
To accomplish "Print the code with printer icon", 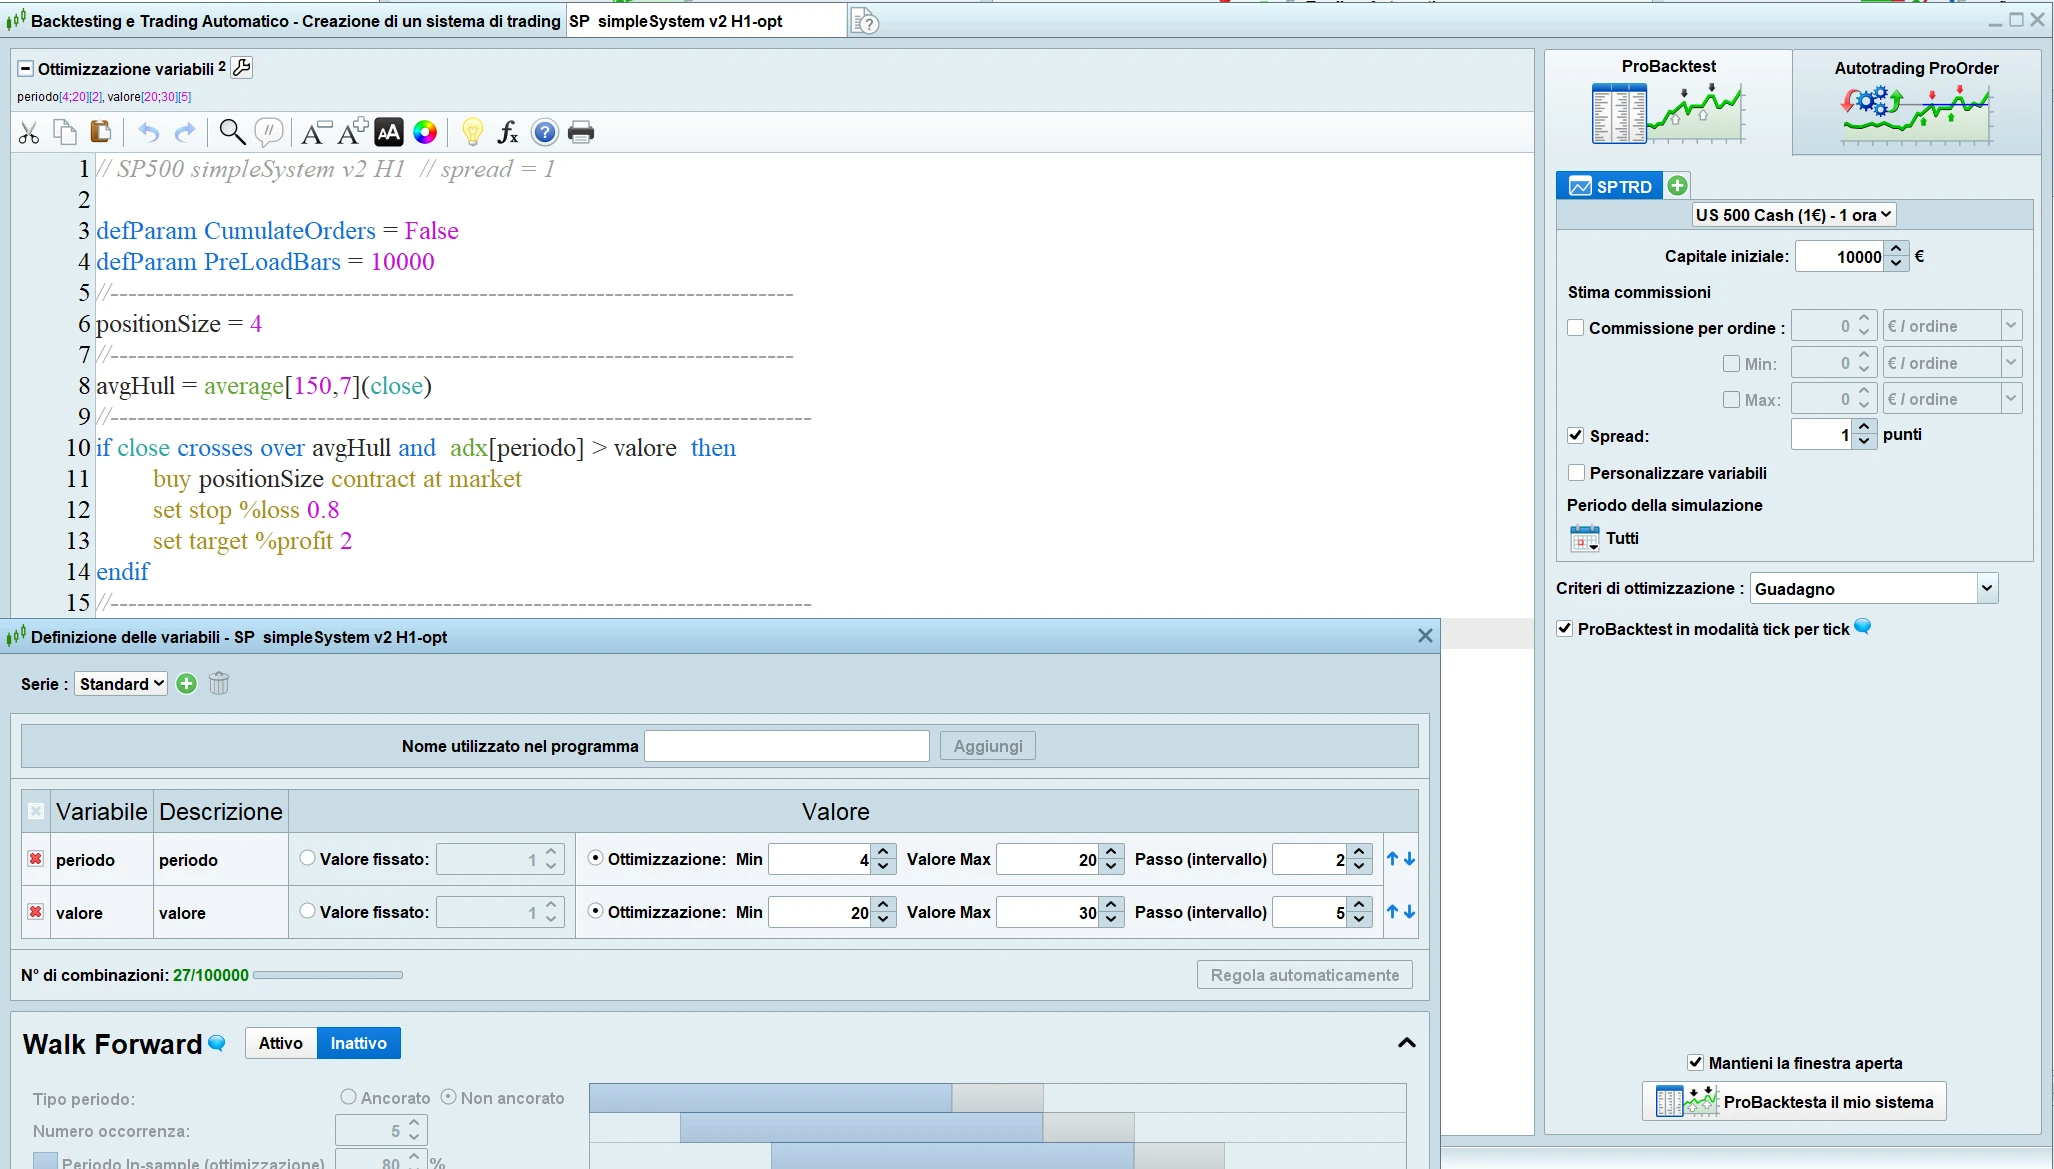I will [x=581, y=132].
